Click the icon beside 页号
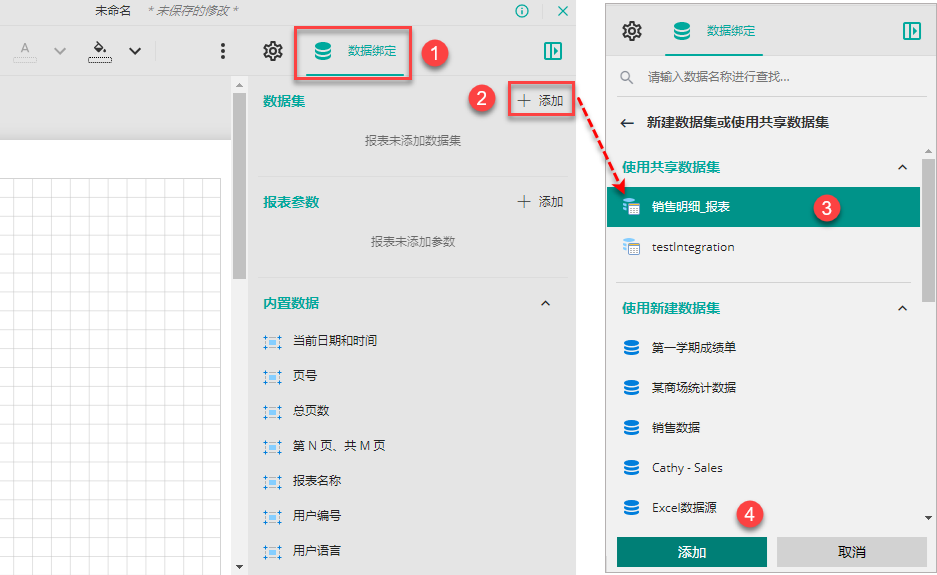Viewport: 937px width, 575px height. click(x=272, y=377)
